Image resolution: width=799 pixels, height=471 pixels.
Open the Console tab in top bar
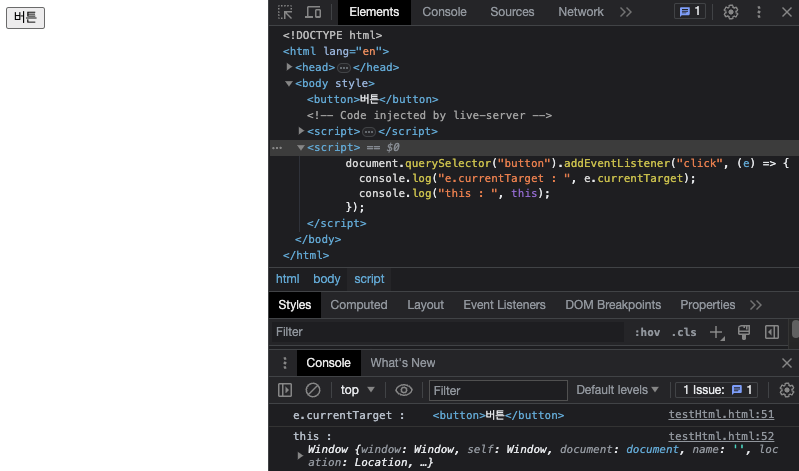coord(444,12)
